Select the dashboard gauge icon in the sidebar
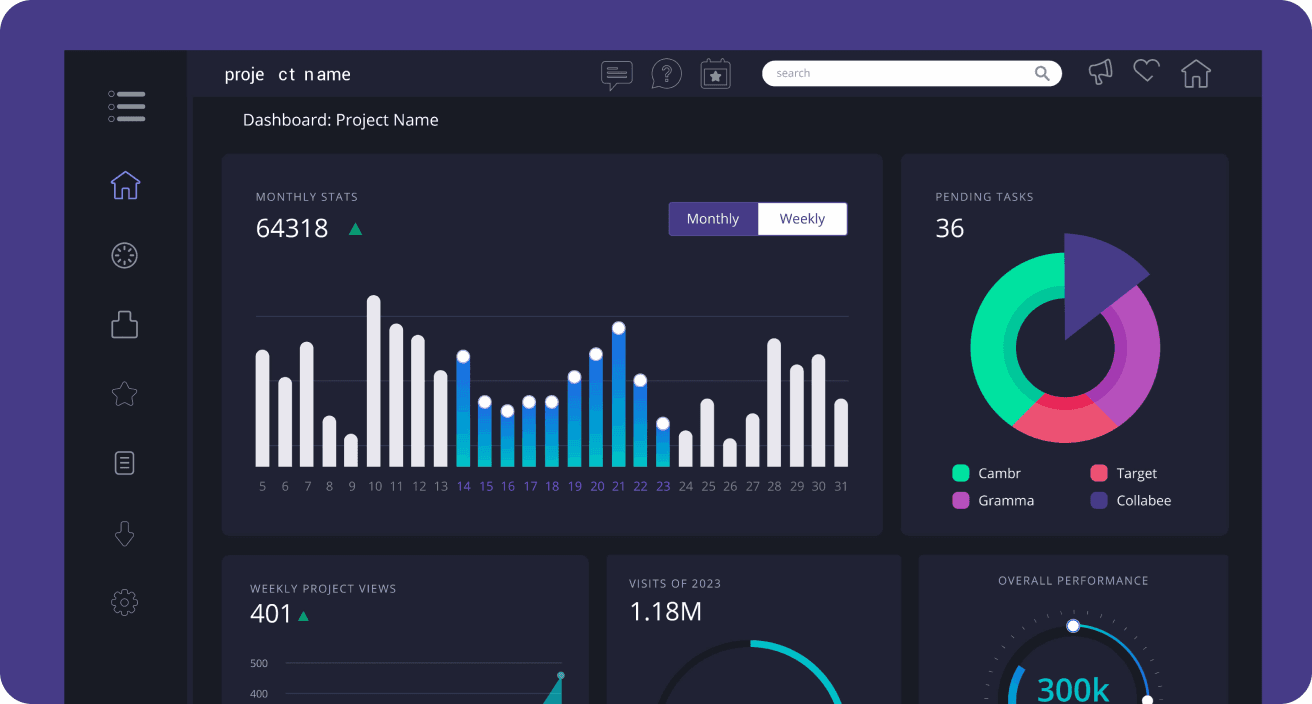This screenshot has height=704, width=1312. 124,255
